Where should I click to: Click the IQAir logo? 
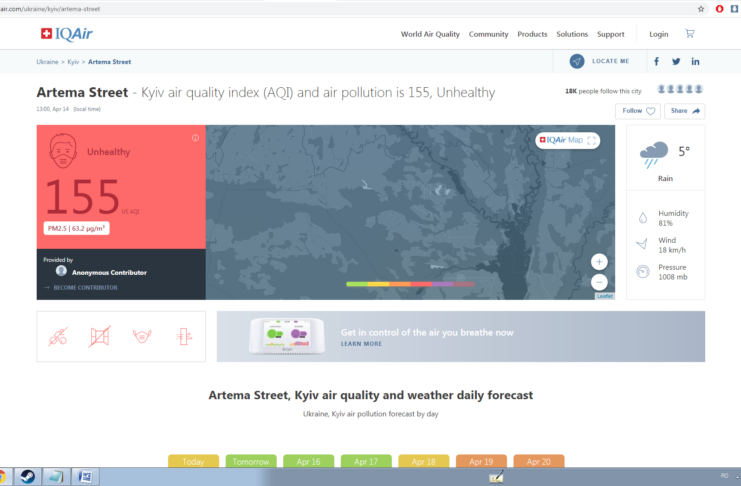67,34
